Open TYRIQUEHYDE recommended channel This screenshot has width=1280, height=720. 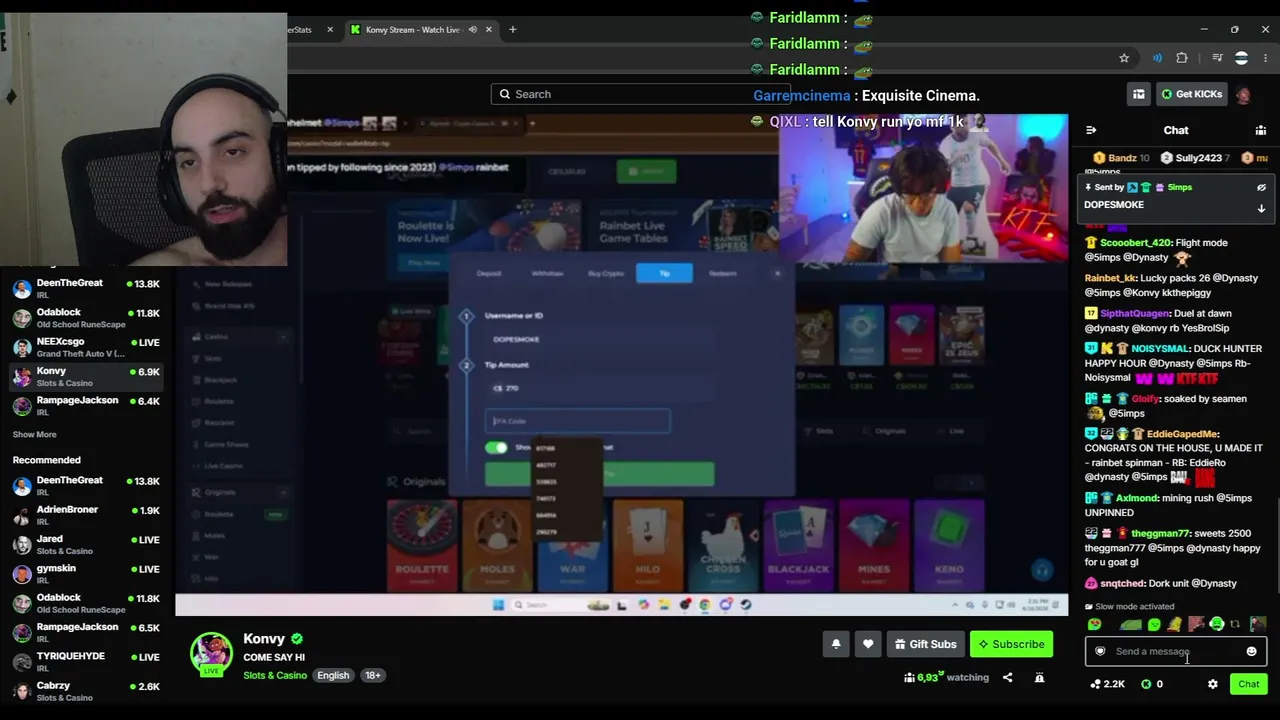[x=86, y=661]
